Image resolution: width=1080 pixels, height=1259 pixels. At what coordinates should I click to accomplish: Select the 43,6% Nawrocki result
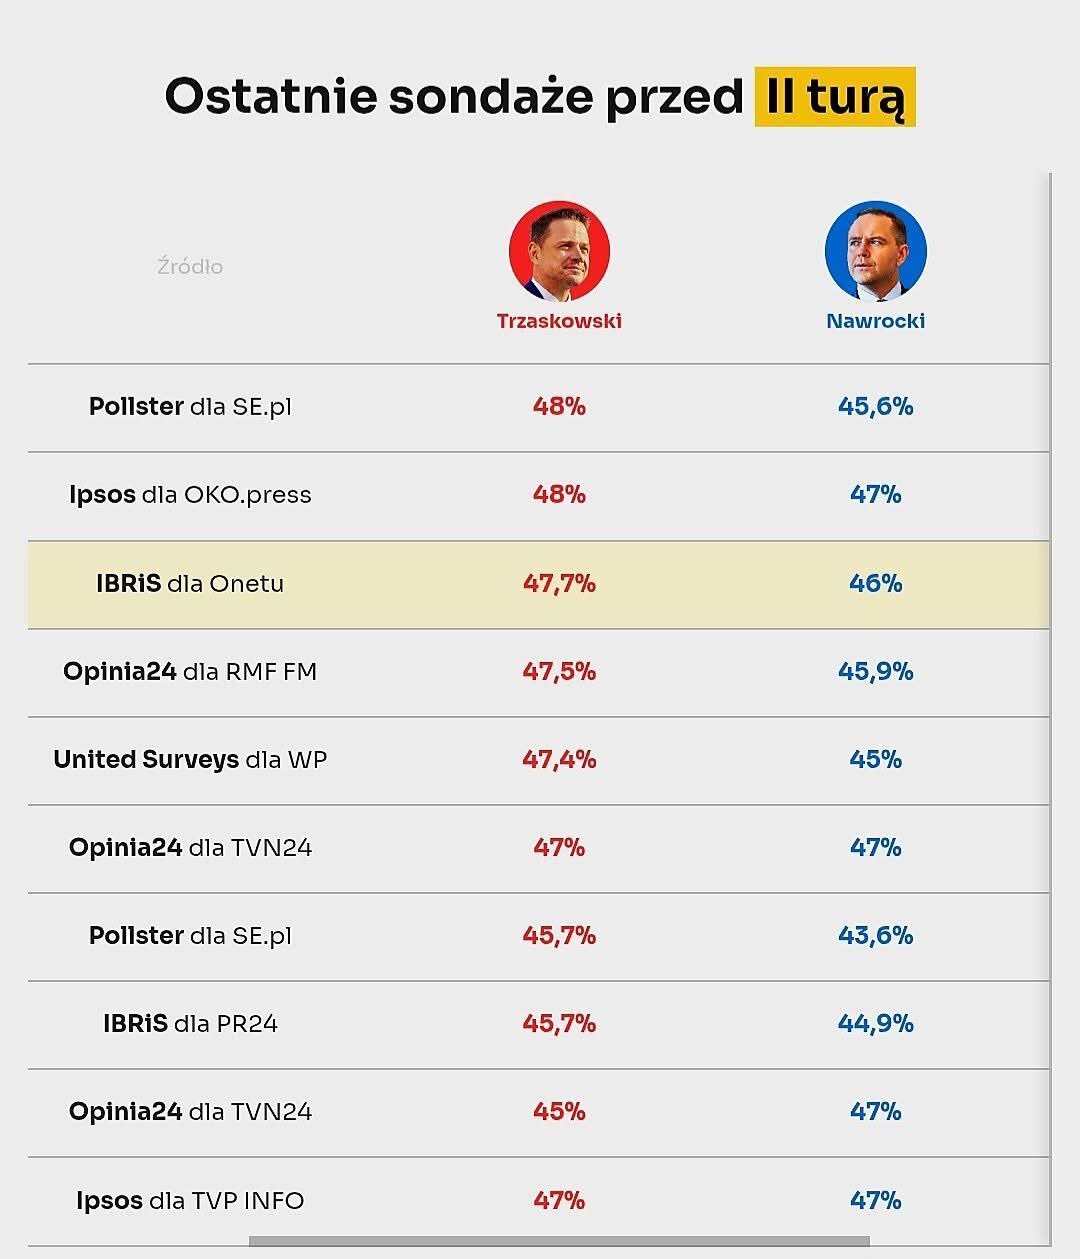pyautogui.click(x=875, y=936)
